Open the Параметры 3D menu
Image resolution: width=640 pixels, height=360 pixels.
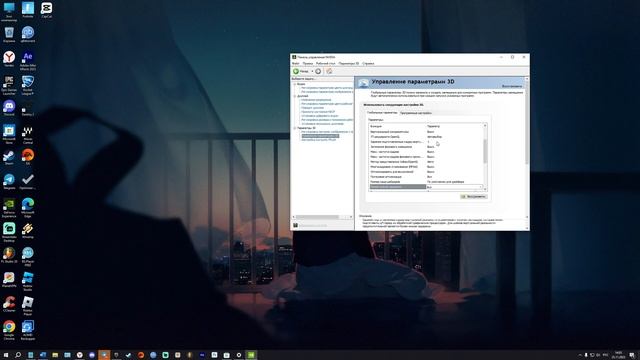349,64
